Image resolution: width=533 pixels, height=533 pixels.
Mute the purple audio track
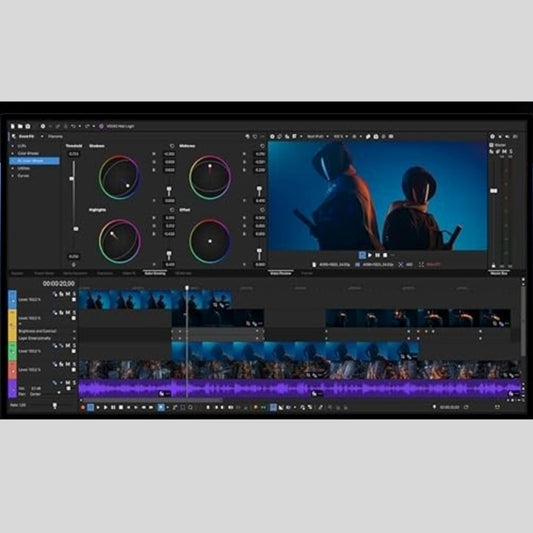tap(68, 383)
